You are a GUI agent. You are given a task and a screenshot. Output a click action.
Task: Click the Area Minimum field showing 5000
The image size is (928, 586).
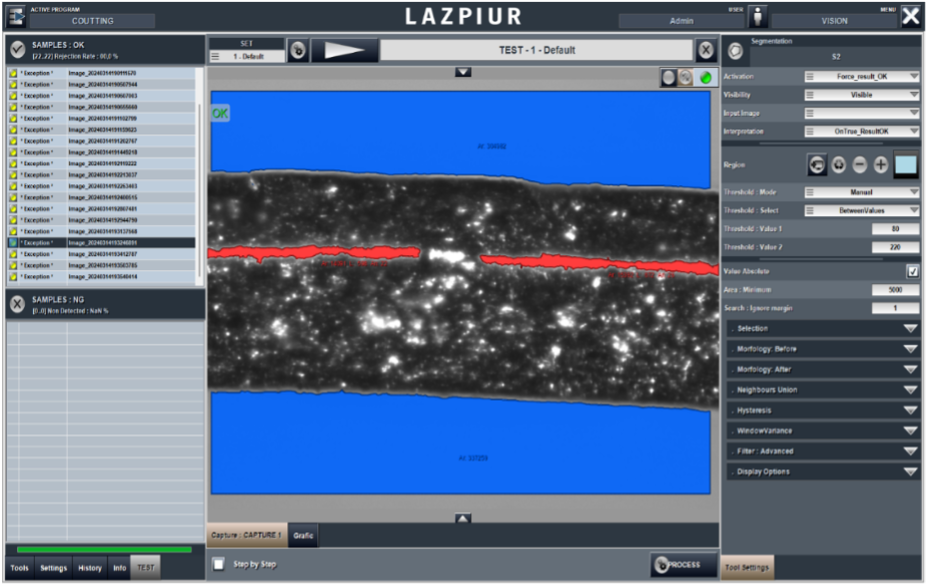click(x=895, y=290)
